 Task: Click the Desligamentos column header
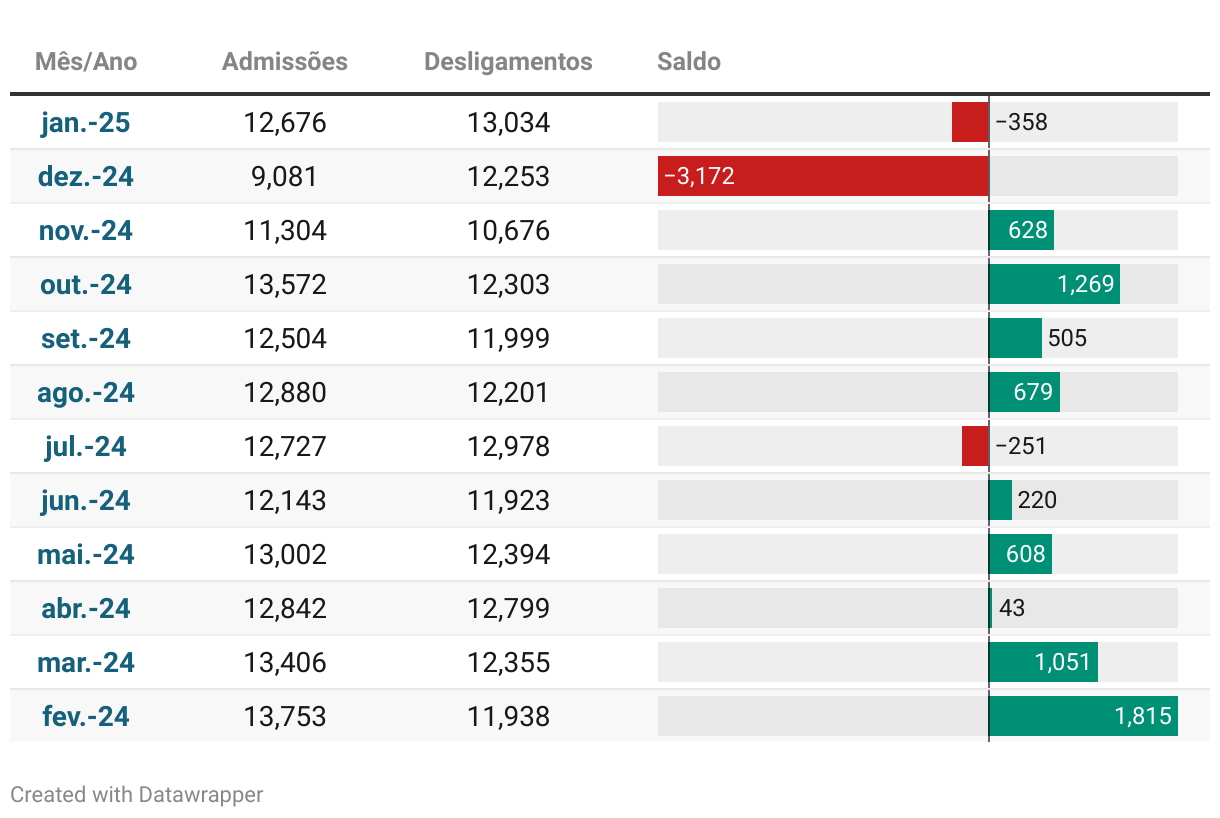[x=508, y=62]
